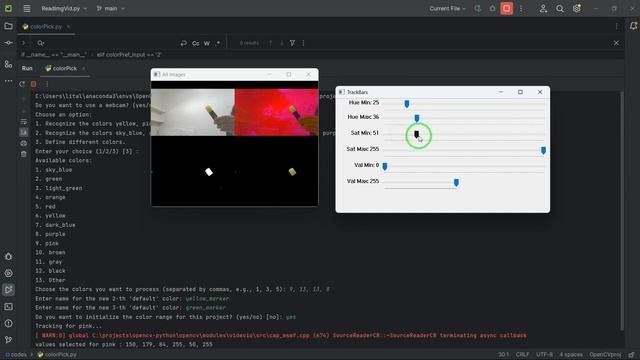Show more tool windows ellipsis
Viewport: 640px width, 360px height.
point(8,81)
